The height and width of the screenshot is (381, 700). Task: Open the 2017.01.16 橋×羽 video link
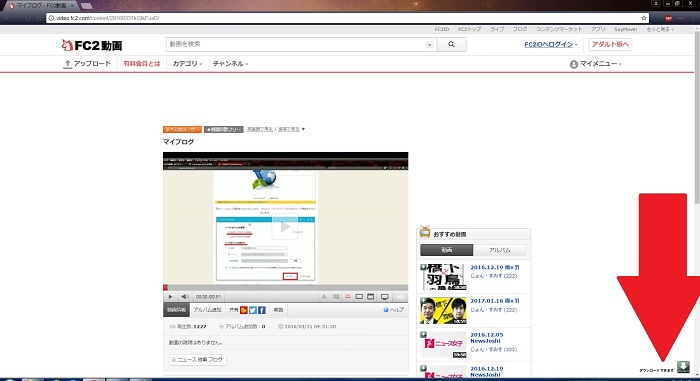pyautogui.click(x=495, y=301)
